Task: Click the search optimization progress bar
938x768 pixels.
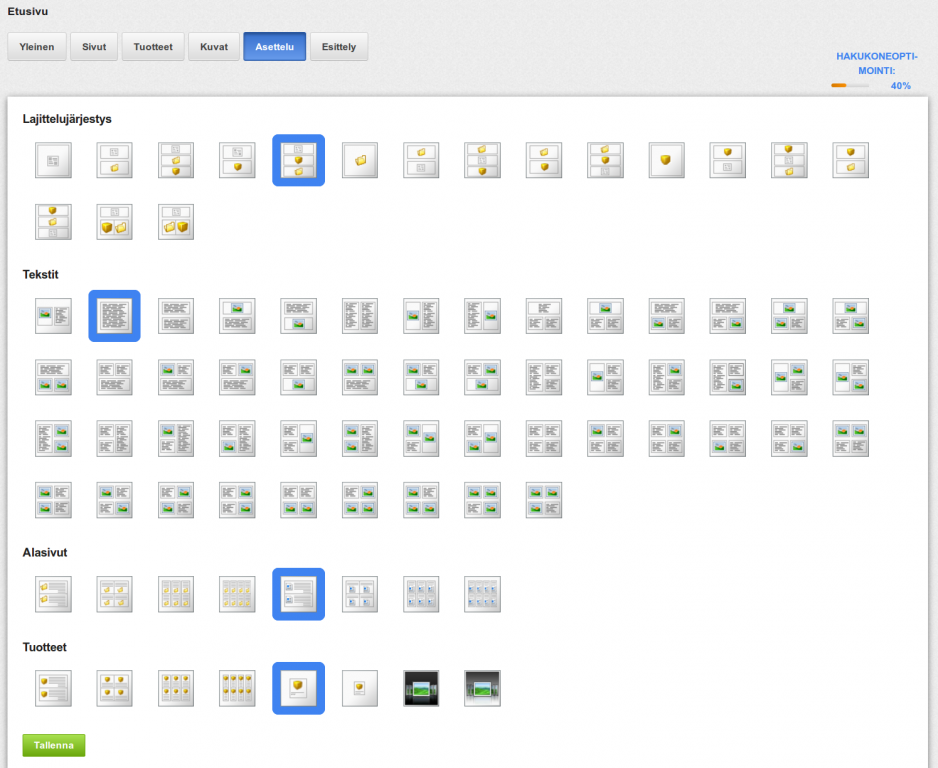Action: coord(850,86)
